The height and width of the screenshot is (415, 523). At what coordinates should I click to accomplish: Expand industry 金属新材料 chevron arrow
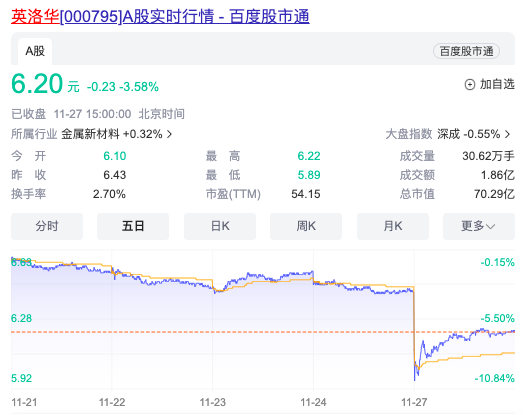click(169, 134)
